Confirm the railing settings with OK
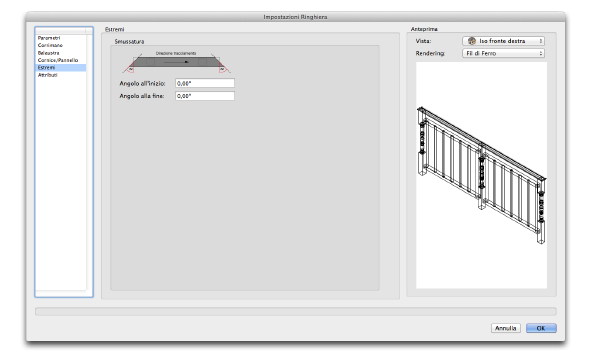The height and width of the screenshot is (360, 593). [541, 328]
